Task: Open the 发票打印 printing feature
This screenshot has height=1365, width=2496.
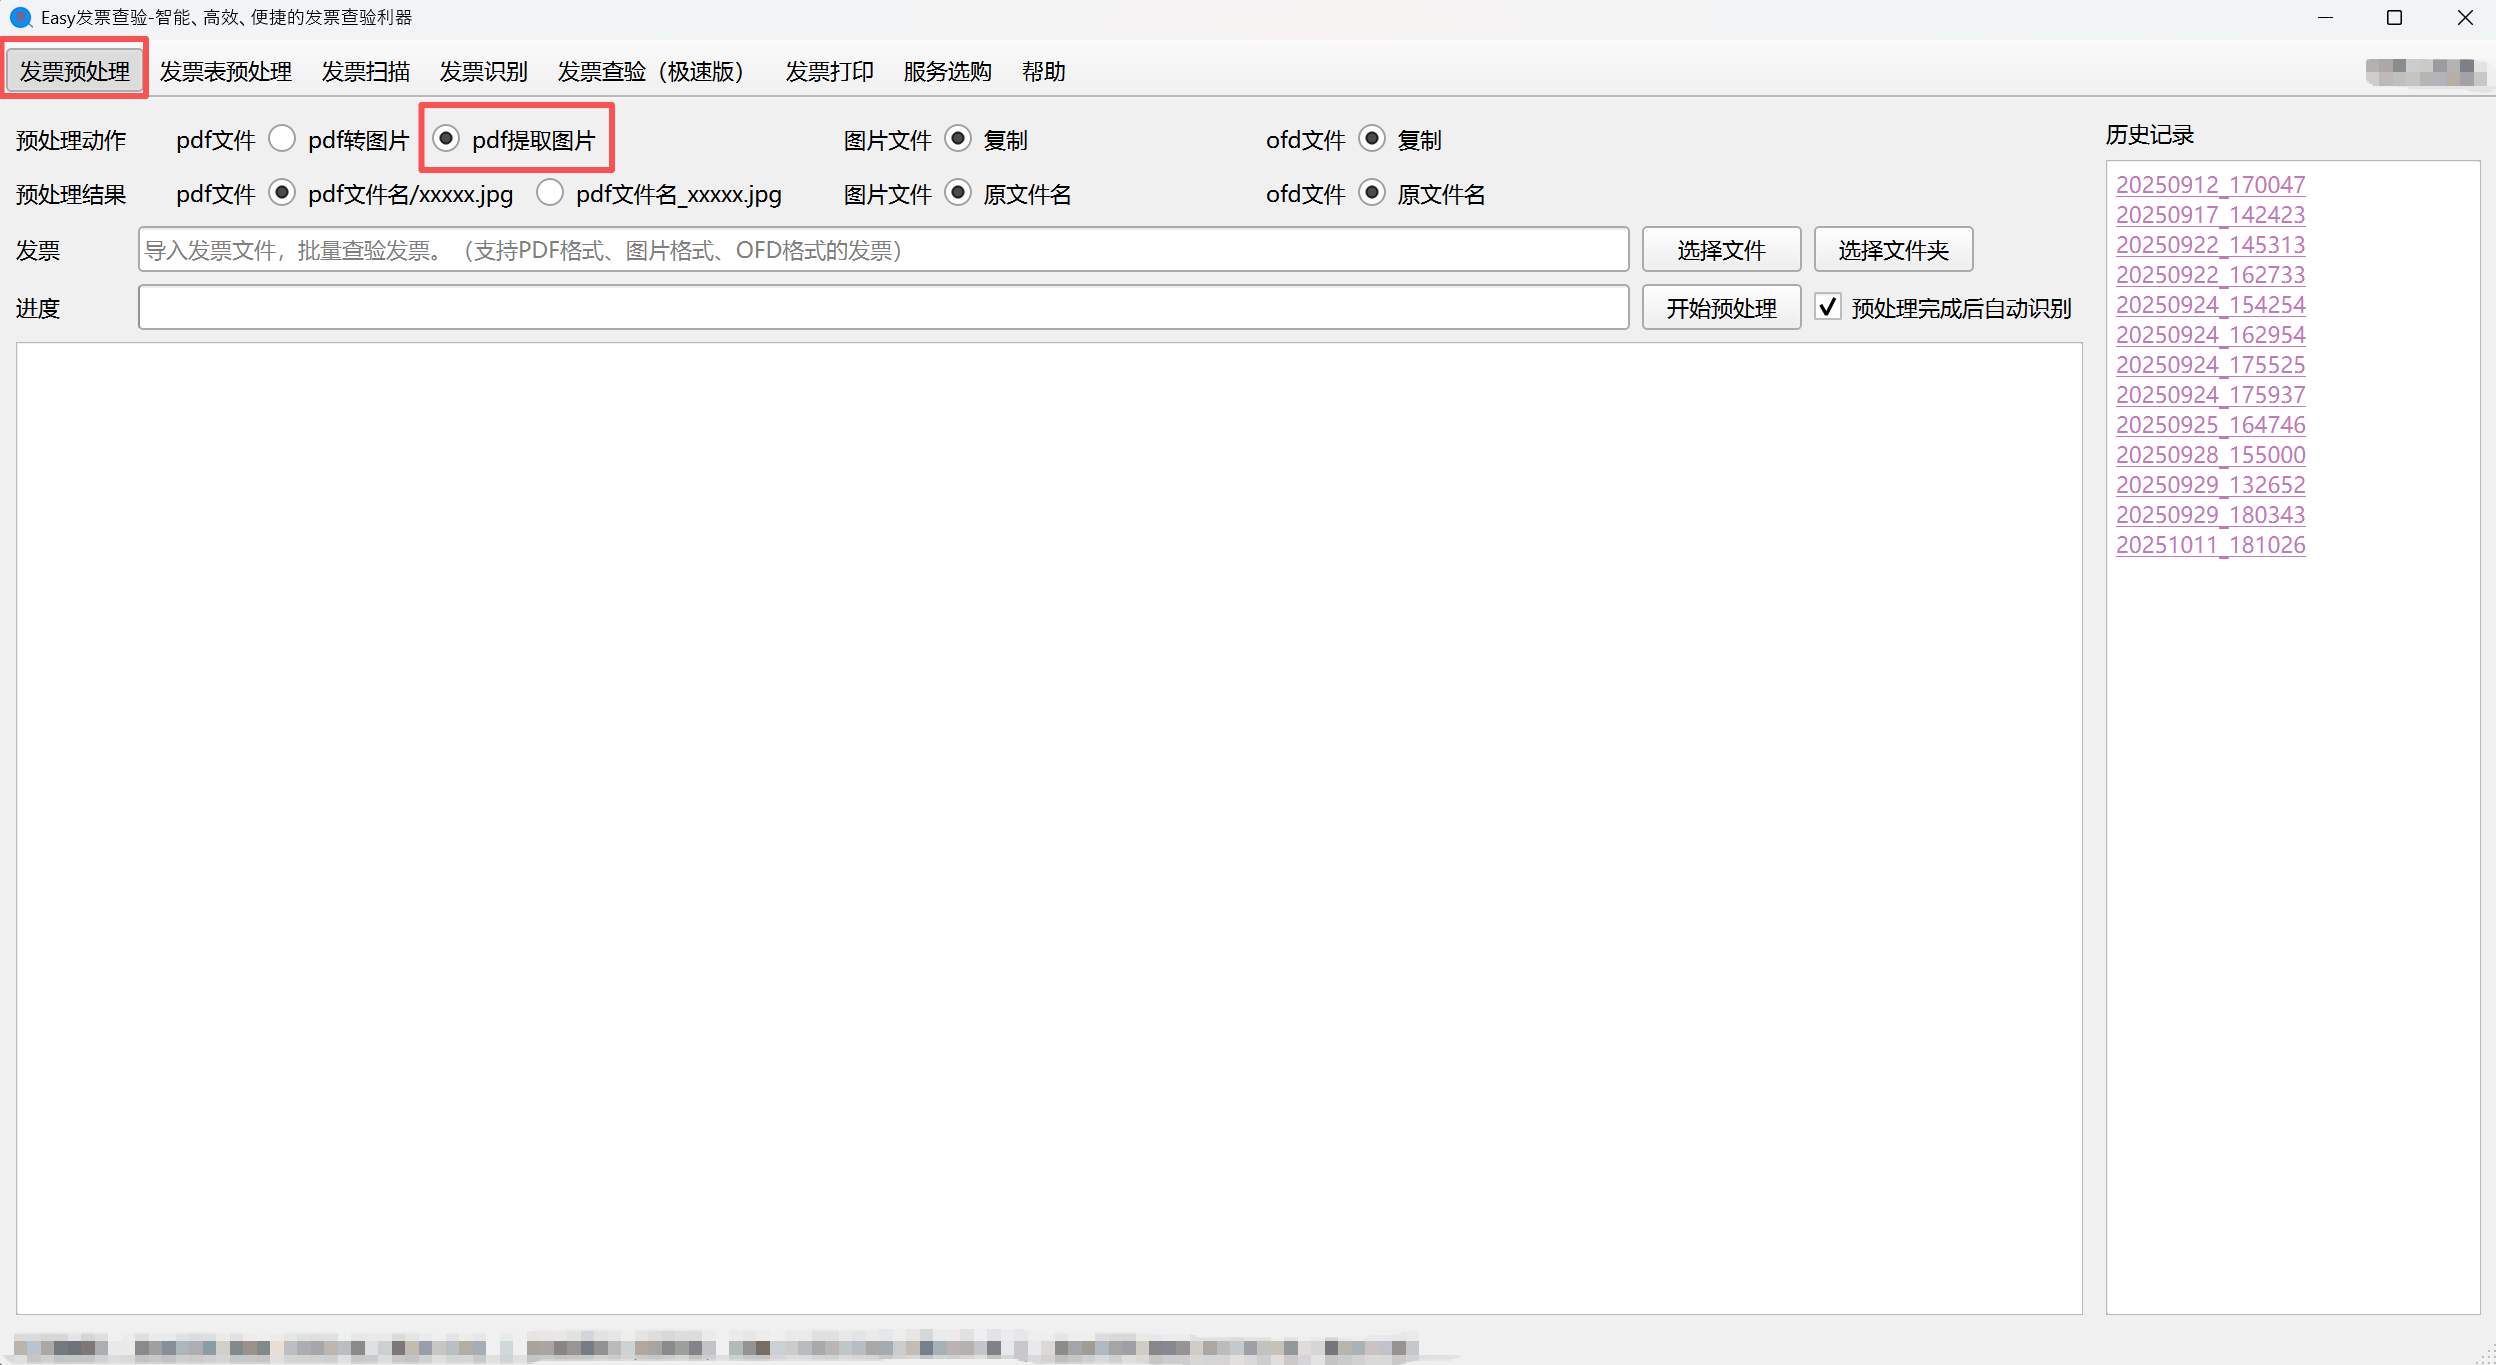Action: (x=829, y=71)
